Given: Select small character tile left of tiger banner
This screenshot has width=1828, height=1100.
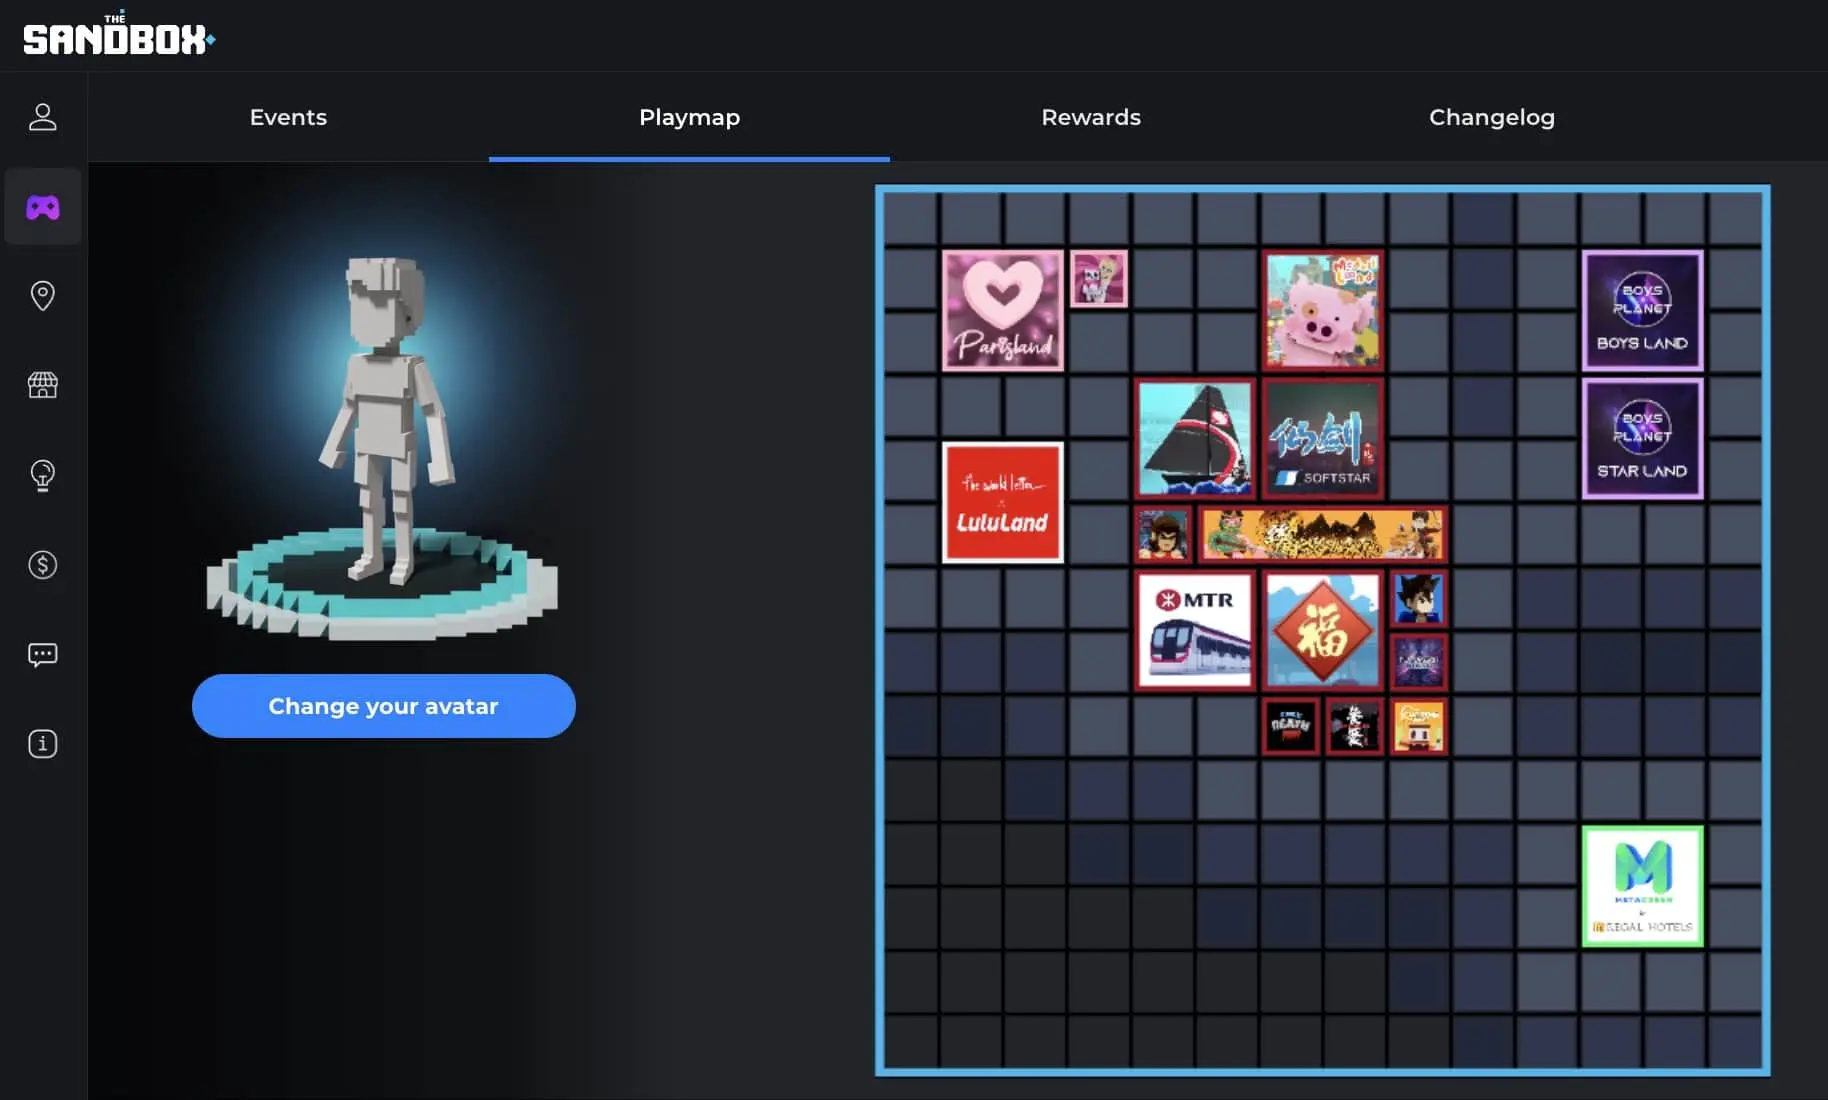Looking at the screenshot, I should pyautogui.click(x=1163, y=534).
